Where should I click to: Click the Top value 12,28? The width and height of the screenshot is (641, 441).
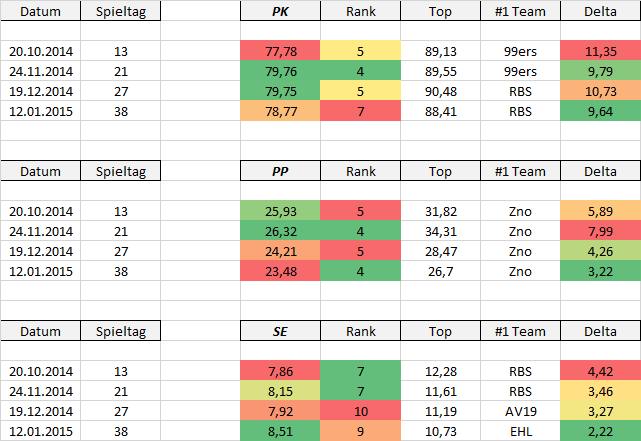tap(441, 371)
